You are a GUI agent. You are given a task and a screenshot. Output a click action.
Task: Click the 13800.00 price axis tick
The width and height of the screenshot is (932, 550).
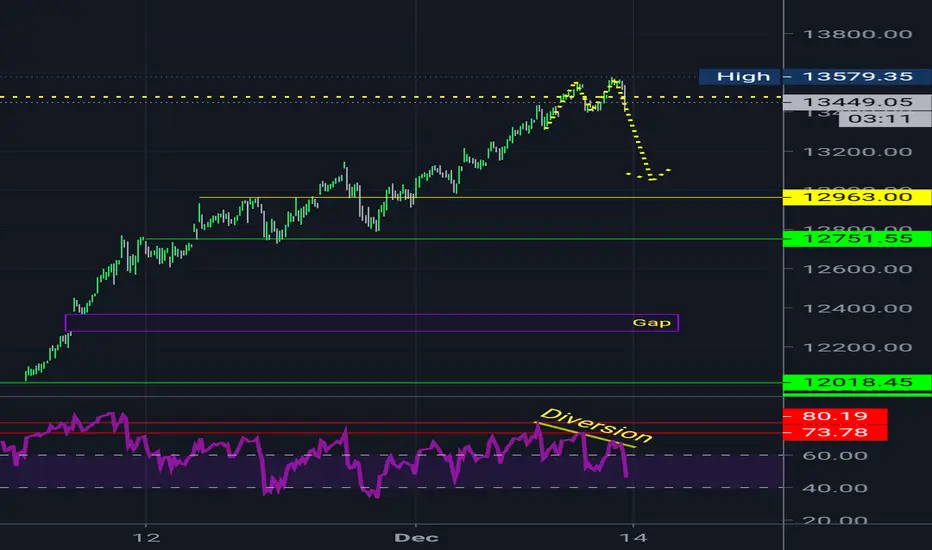(857, 34)
